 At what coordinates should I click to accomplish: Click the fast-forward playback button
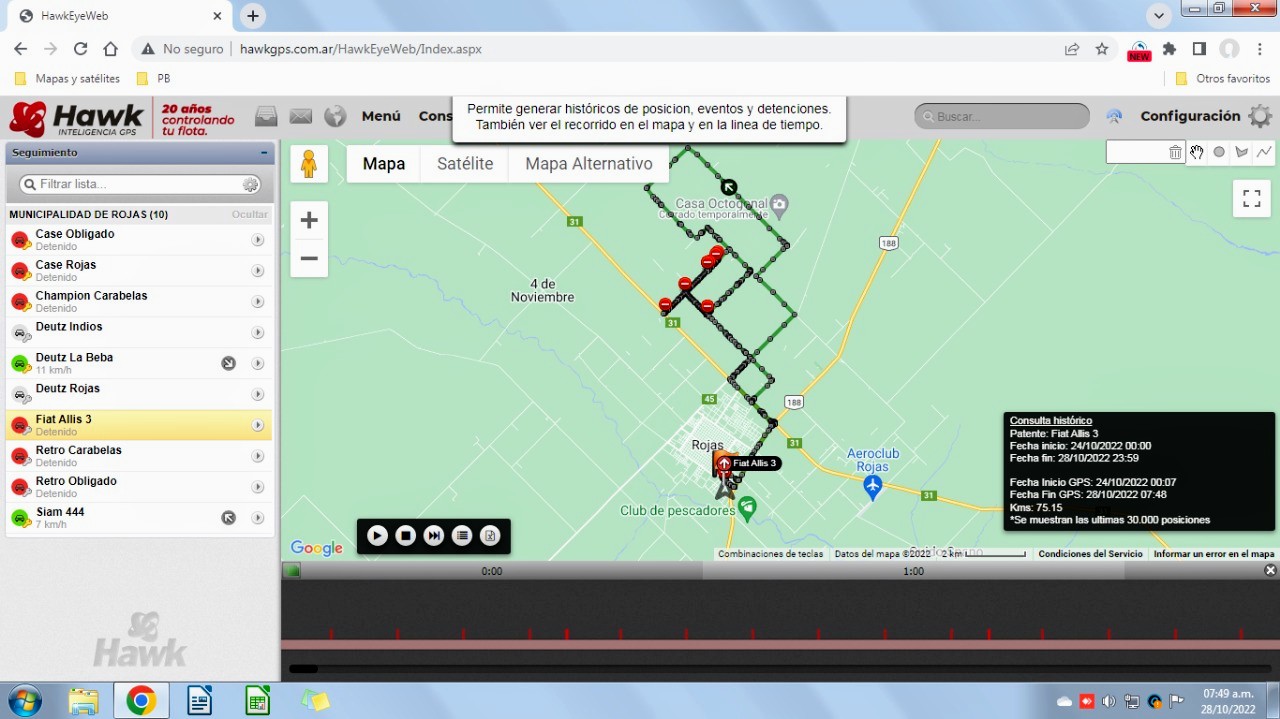tap(434, 536)
